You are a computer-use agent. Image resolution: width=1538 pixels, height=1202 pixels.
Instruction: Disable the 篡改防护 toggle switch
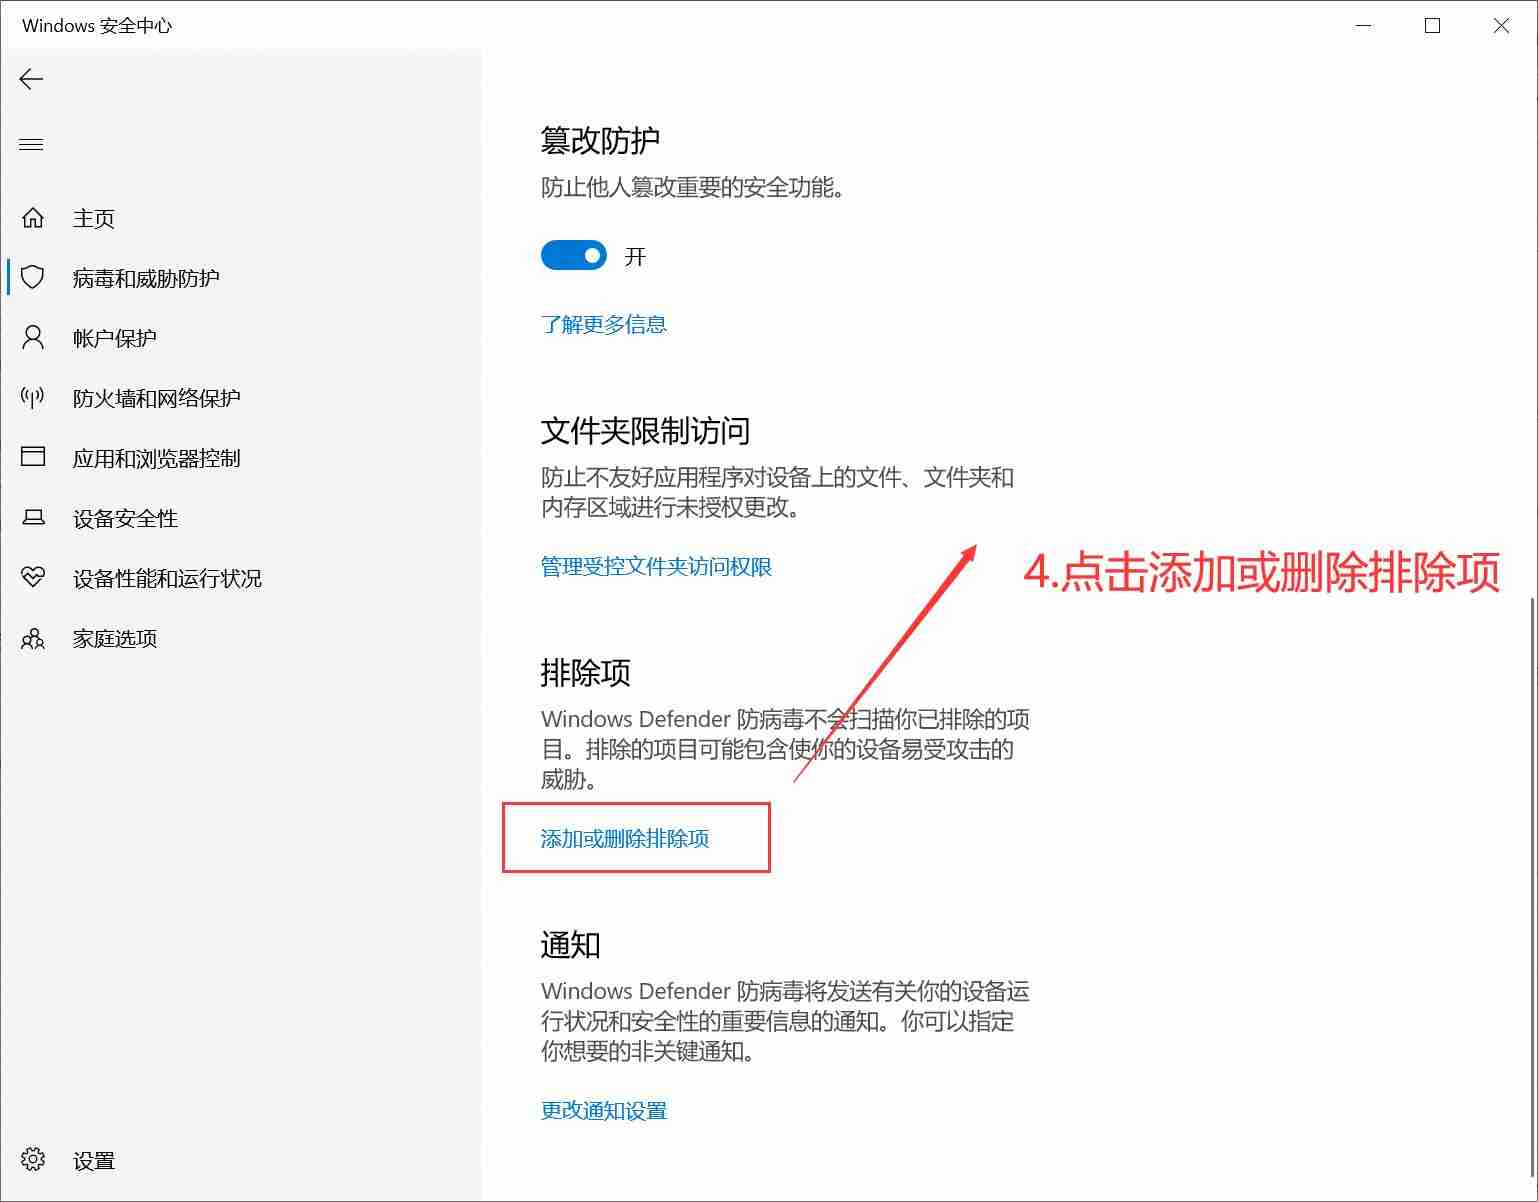tap(573, 255)
